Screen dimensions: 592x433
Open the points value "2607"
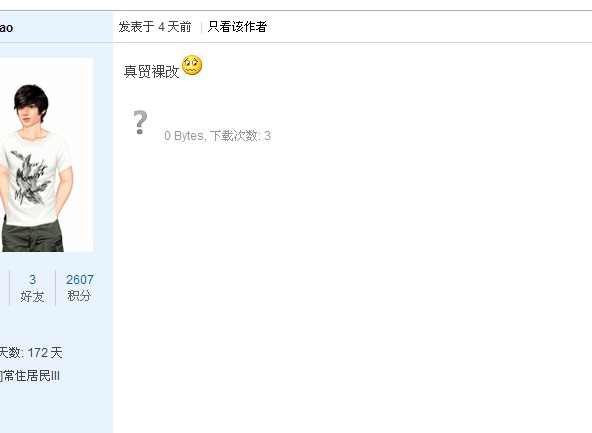coord(80,280)
